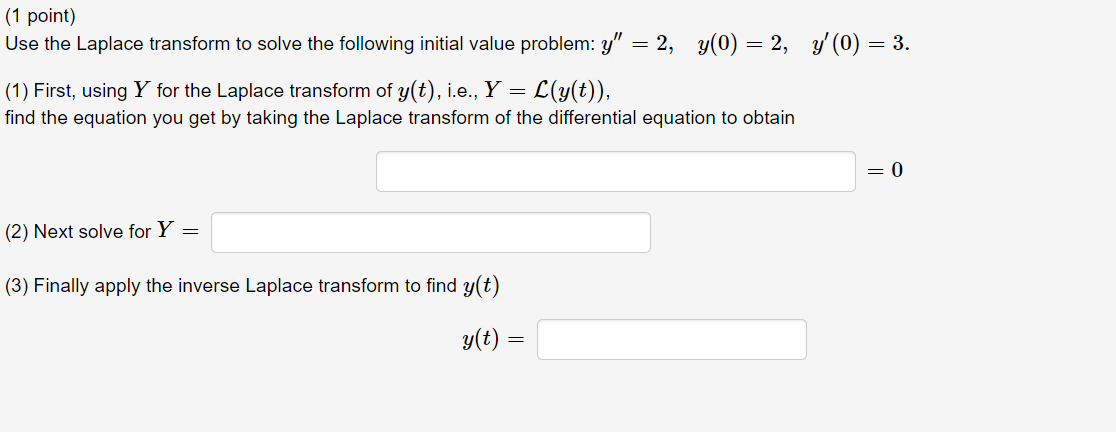The height and width of the screenshot is (432, 1116).
Task: Click the y(0) = 2 initial condition
Action: point(743,44)
